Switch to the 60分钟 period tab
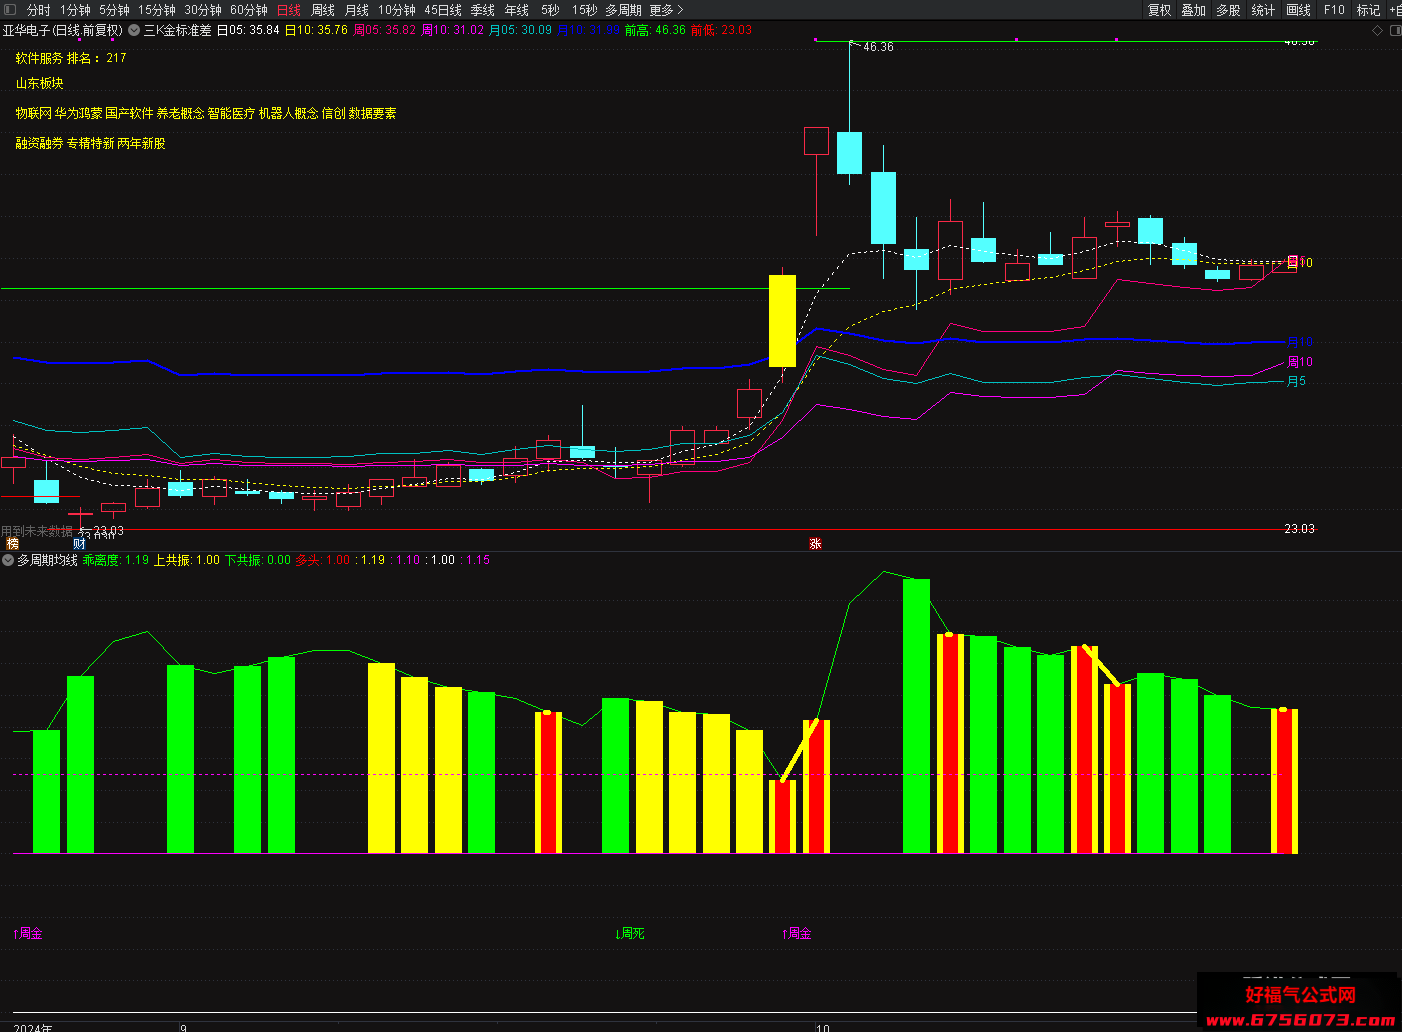1402x1032 pixels. tap(249, 10)
